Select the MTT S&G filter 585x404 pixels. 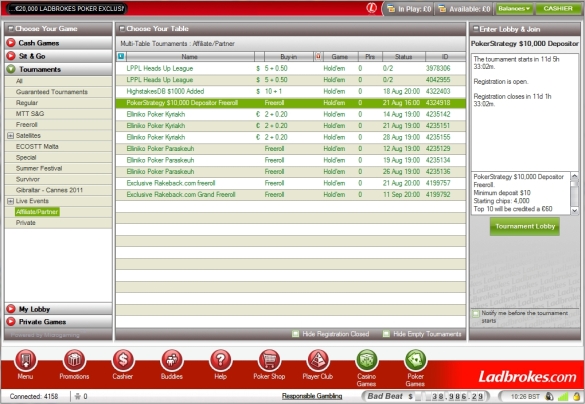pos(30,113)
